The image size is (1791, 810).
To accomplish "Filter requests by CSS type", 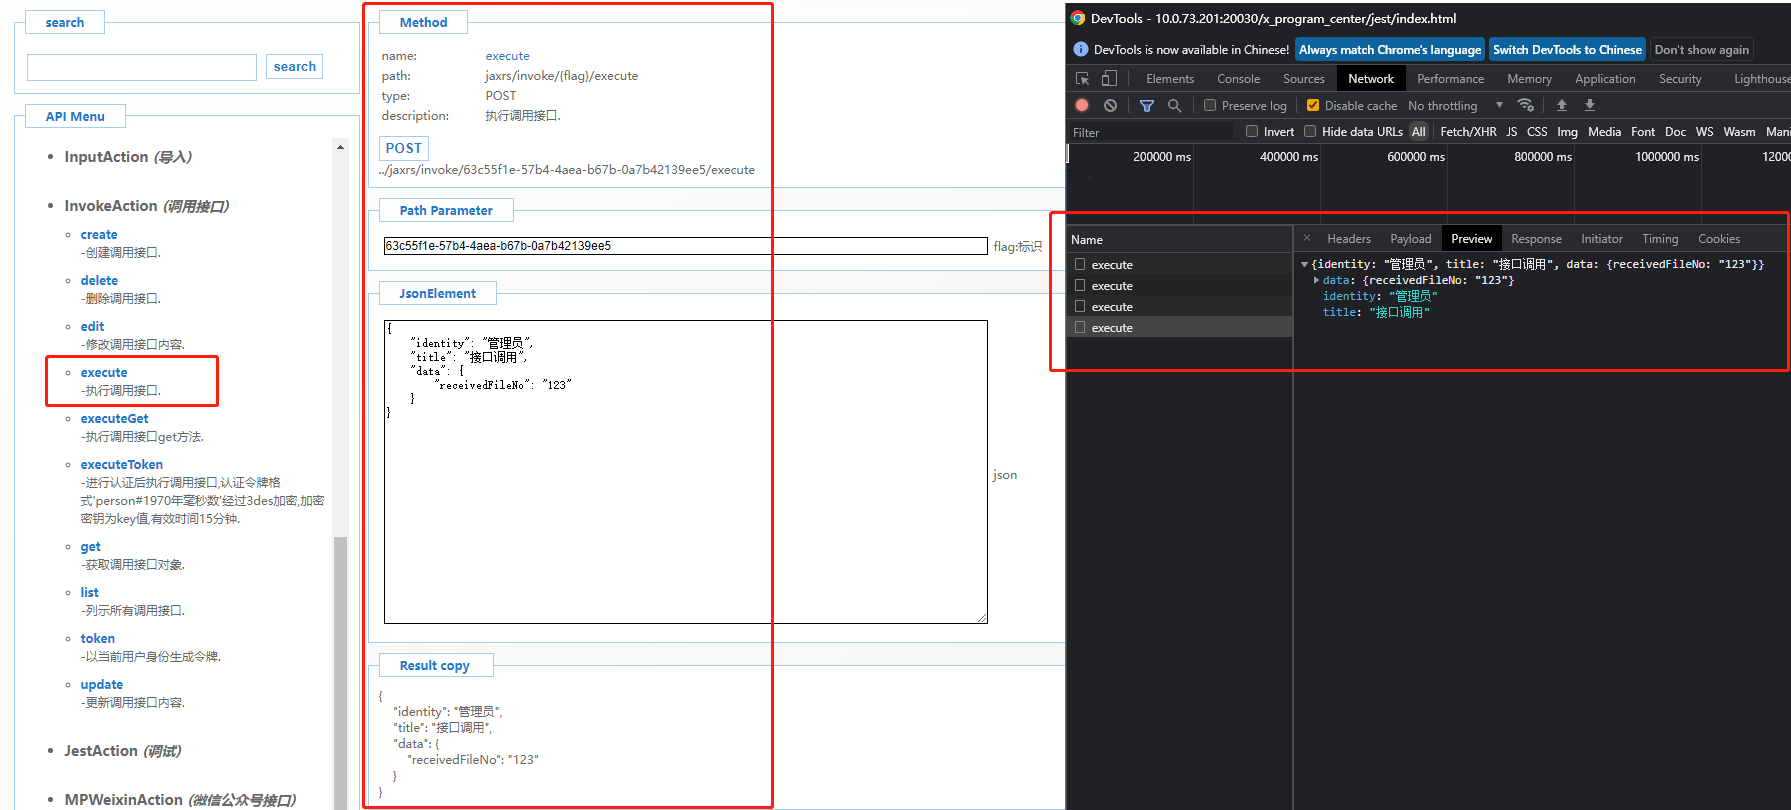I will pos(1537,132).
